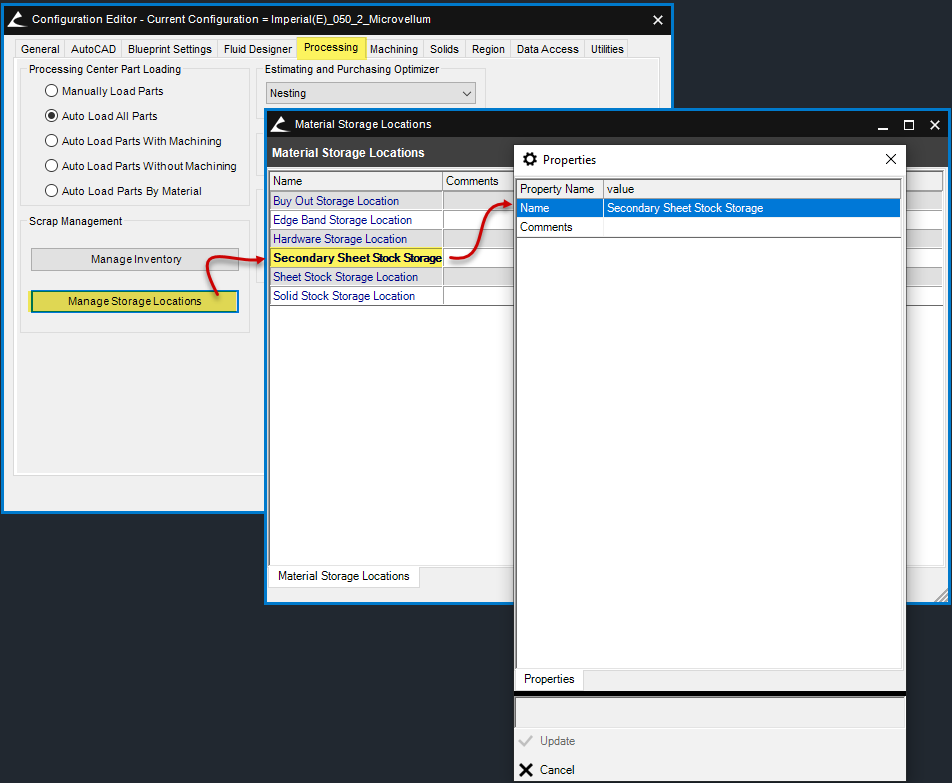Minimize the Material Storage Locations window
Viewport: 952px width, 783px height.
(x=883, y=125)
